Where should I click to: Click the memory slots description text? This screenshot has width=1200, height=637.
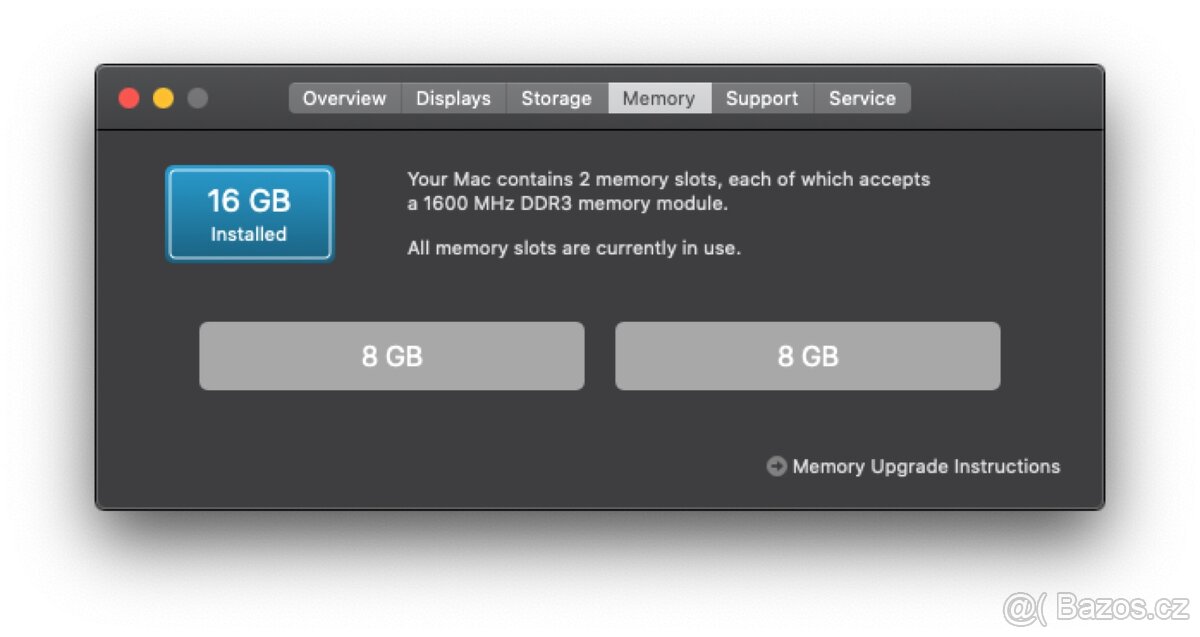(x=668, y=179)
